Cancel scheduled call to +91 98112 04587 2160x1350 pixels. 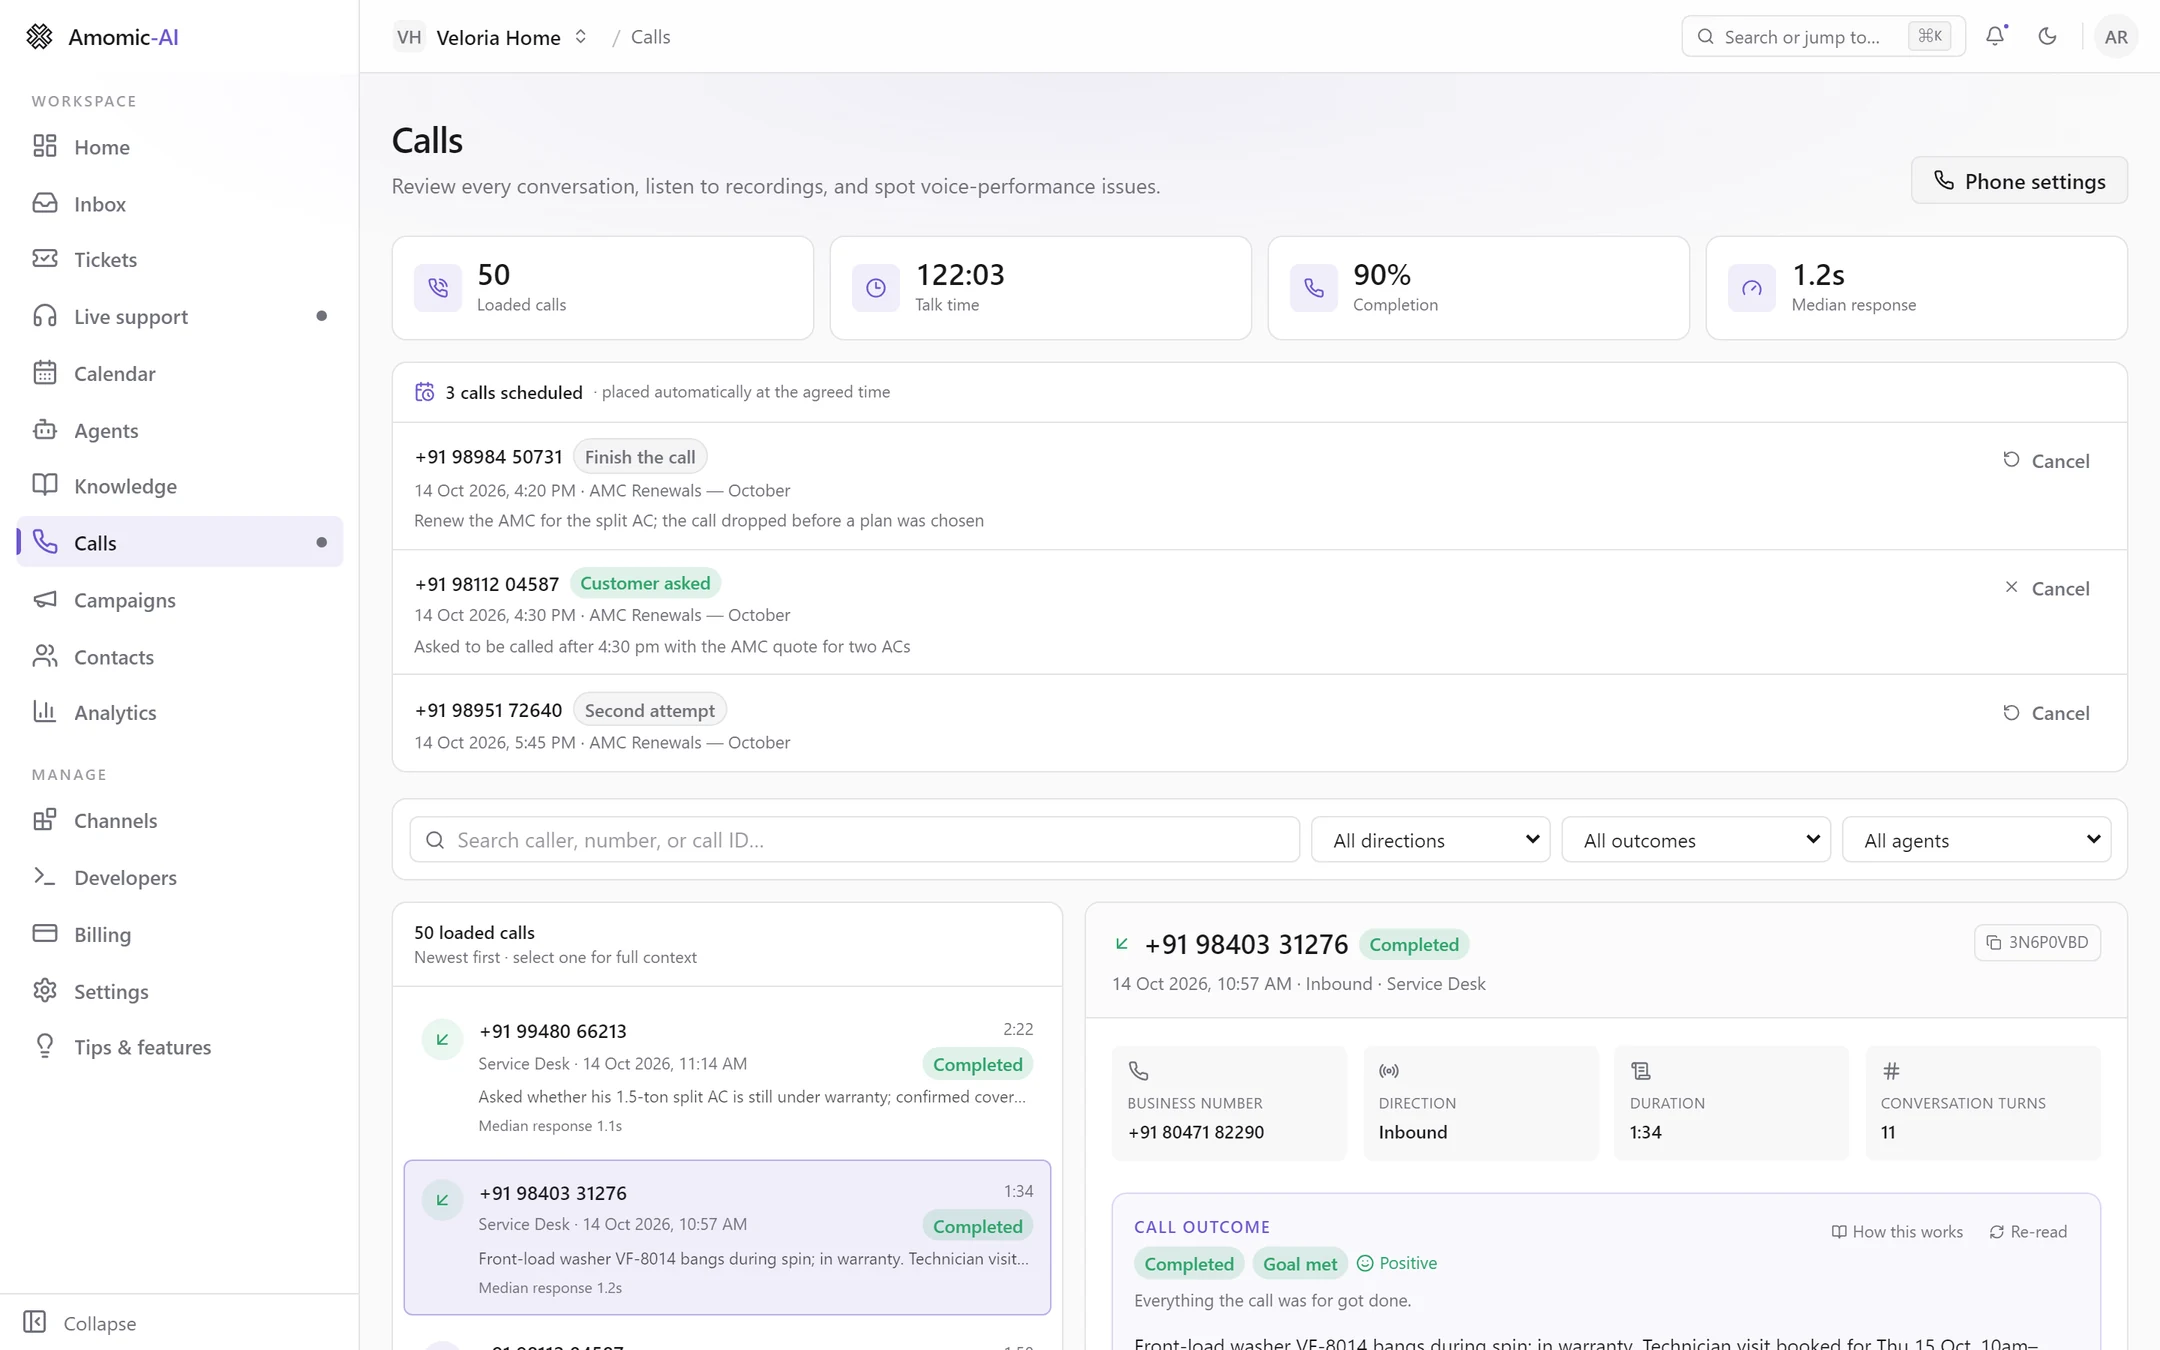(2046, 589)
